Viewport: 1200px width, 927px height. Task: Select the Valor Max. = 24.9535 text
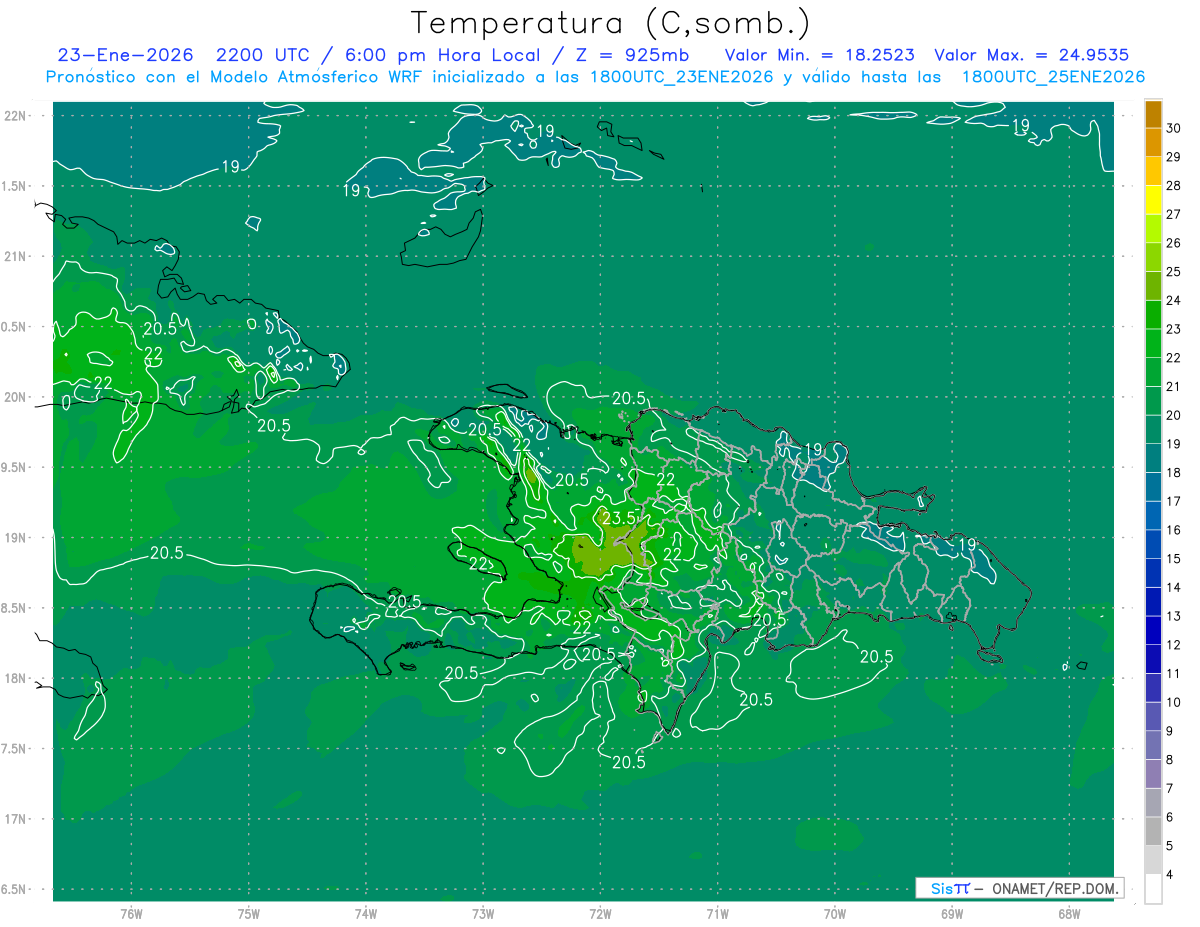coord(1031,55)
